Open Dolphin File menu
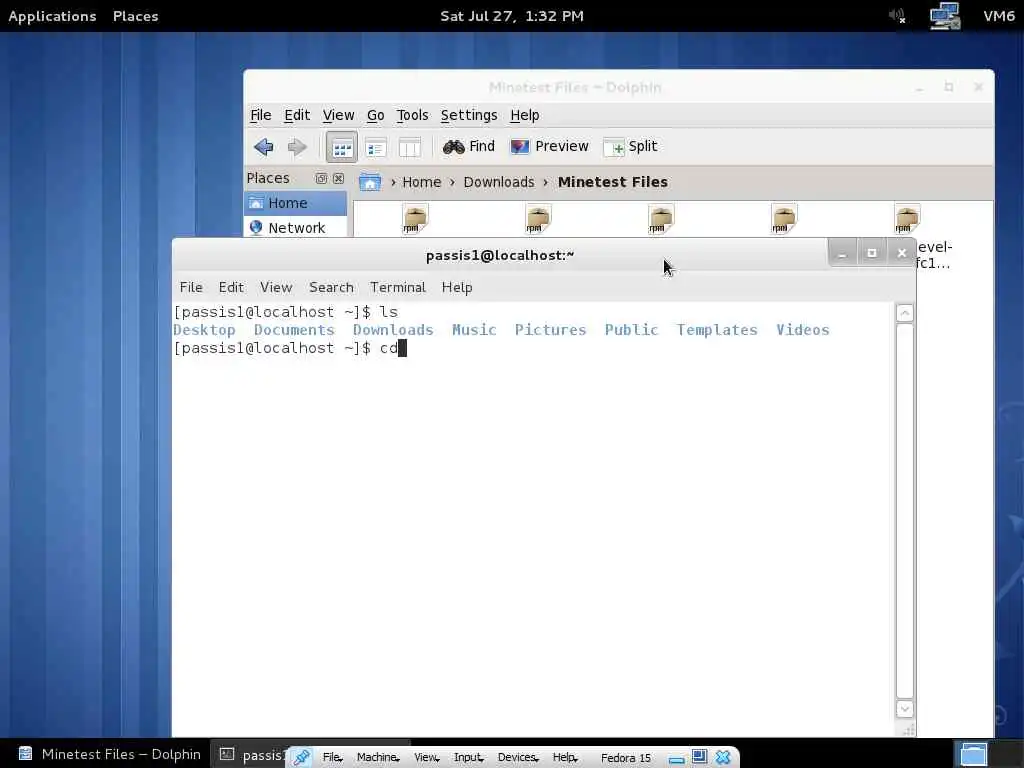The width and height of the screenshot is (1024, 768). point(261,115)
